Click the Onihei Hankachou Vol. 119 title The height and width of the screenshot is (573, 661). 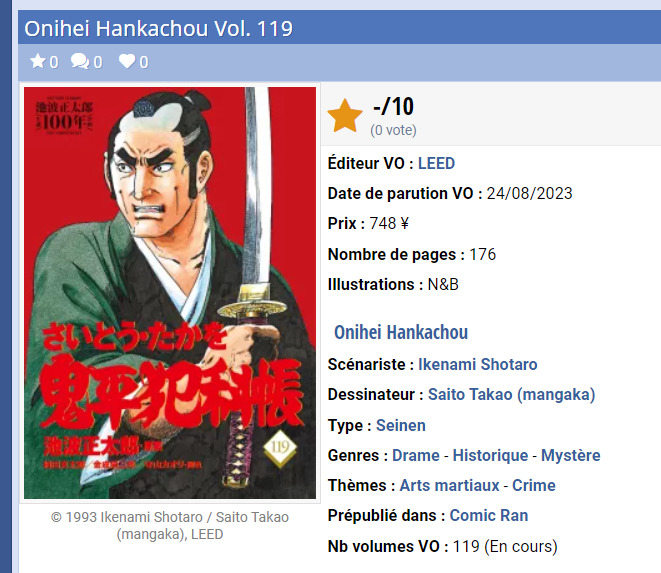(x=159, y=29)
